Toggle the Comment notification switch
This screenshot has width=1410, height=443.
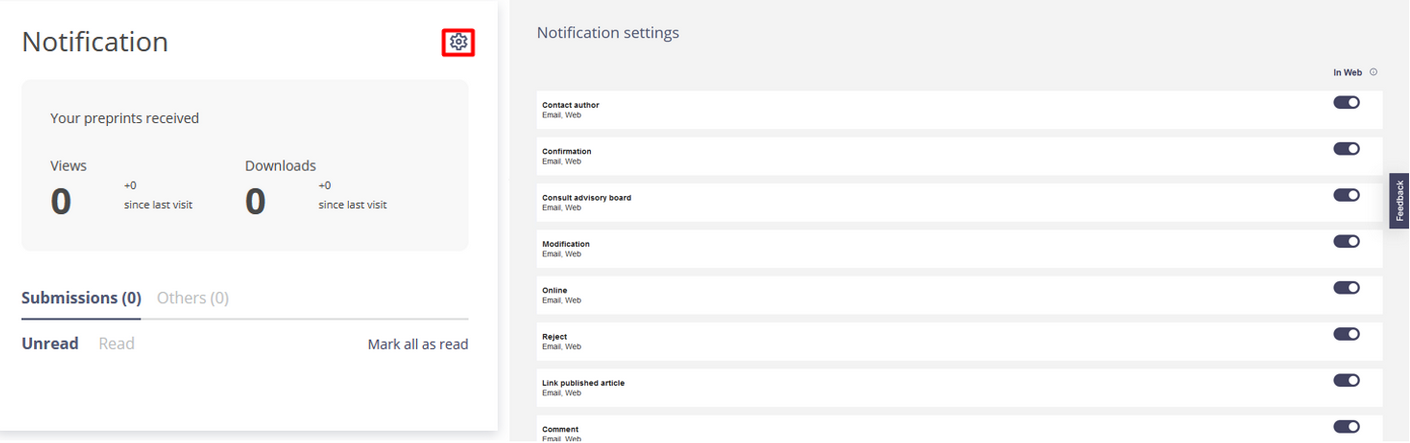coord(1346,427)
